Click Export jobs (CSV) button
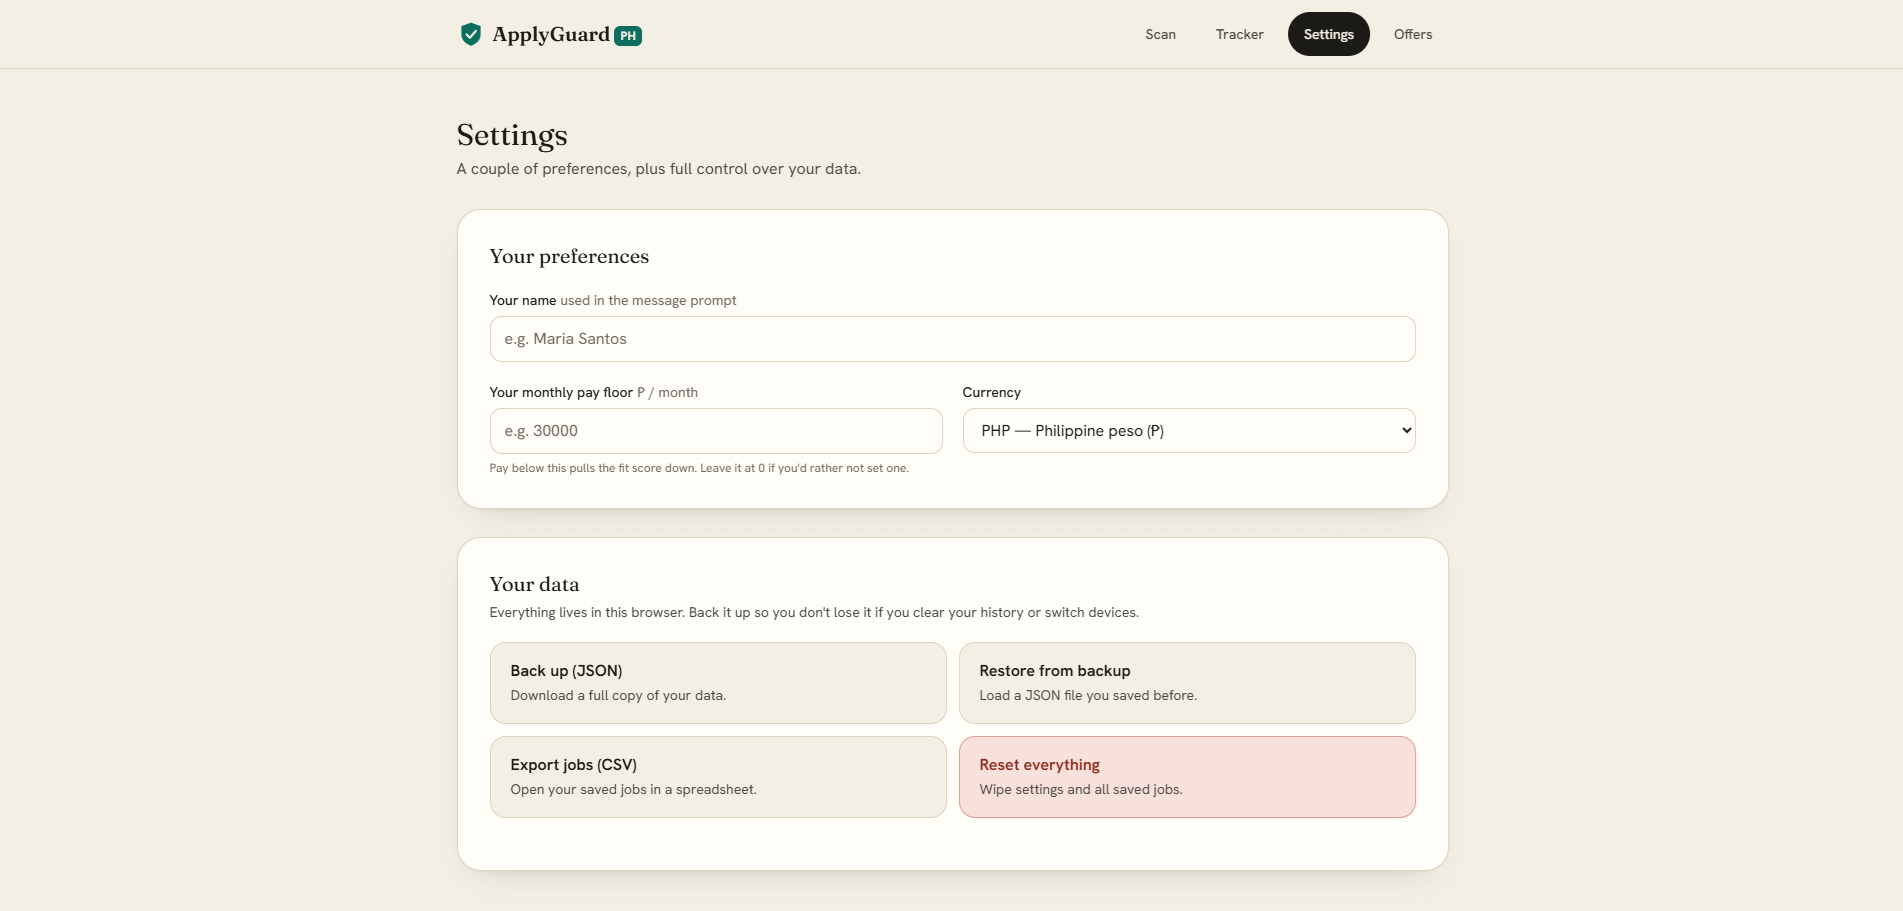 (x=718, y=777)
